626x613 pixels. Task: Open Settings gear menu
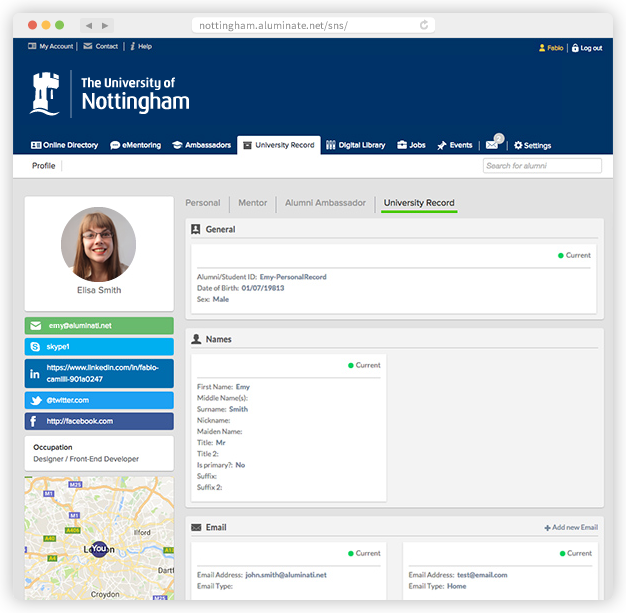[532, 145]
